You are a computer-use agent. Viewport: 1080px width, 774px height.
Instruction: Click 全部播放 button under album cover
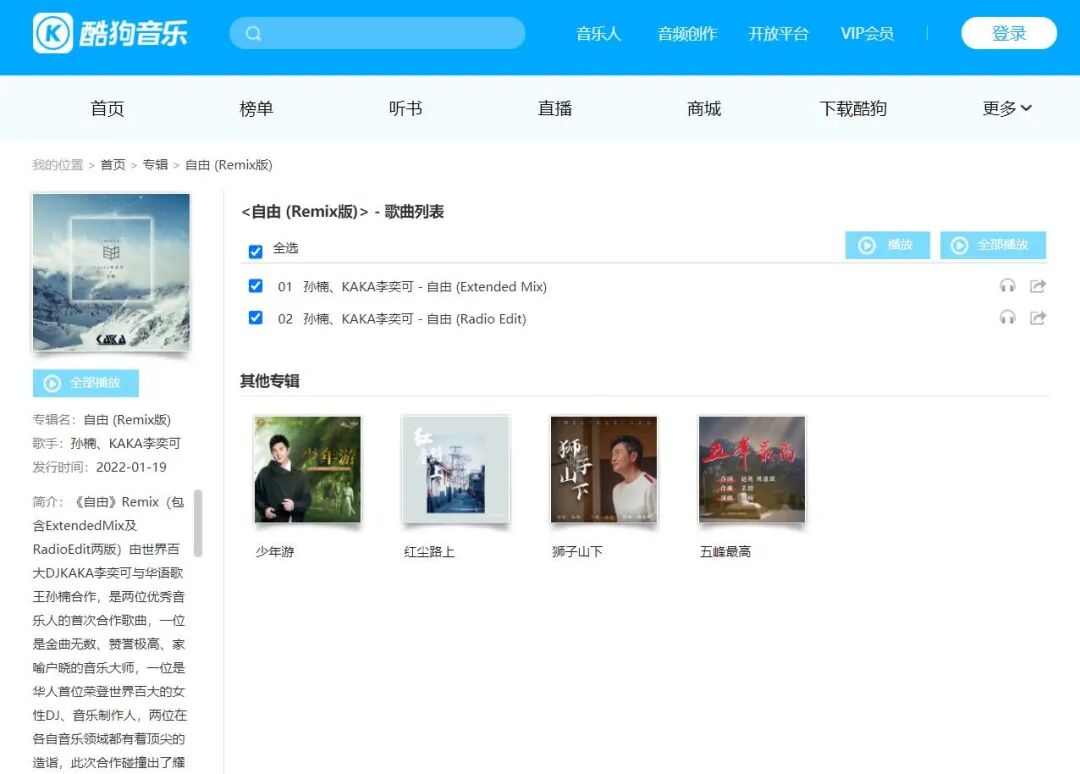pyautogui.click(x=85, y=383)
